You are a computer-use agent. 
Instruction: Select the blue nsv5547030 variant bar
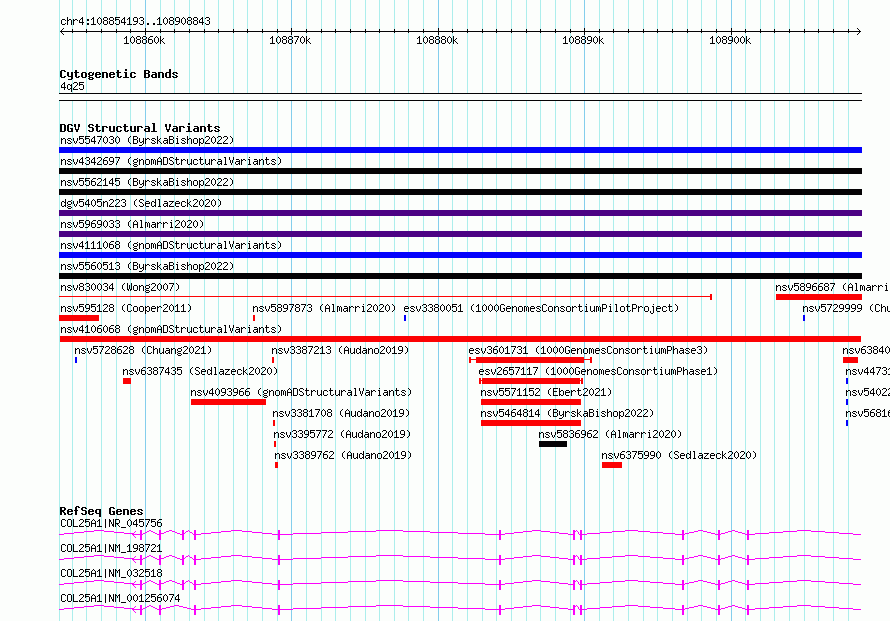click(460, 150)
